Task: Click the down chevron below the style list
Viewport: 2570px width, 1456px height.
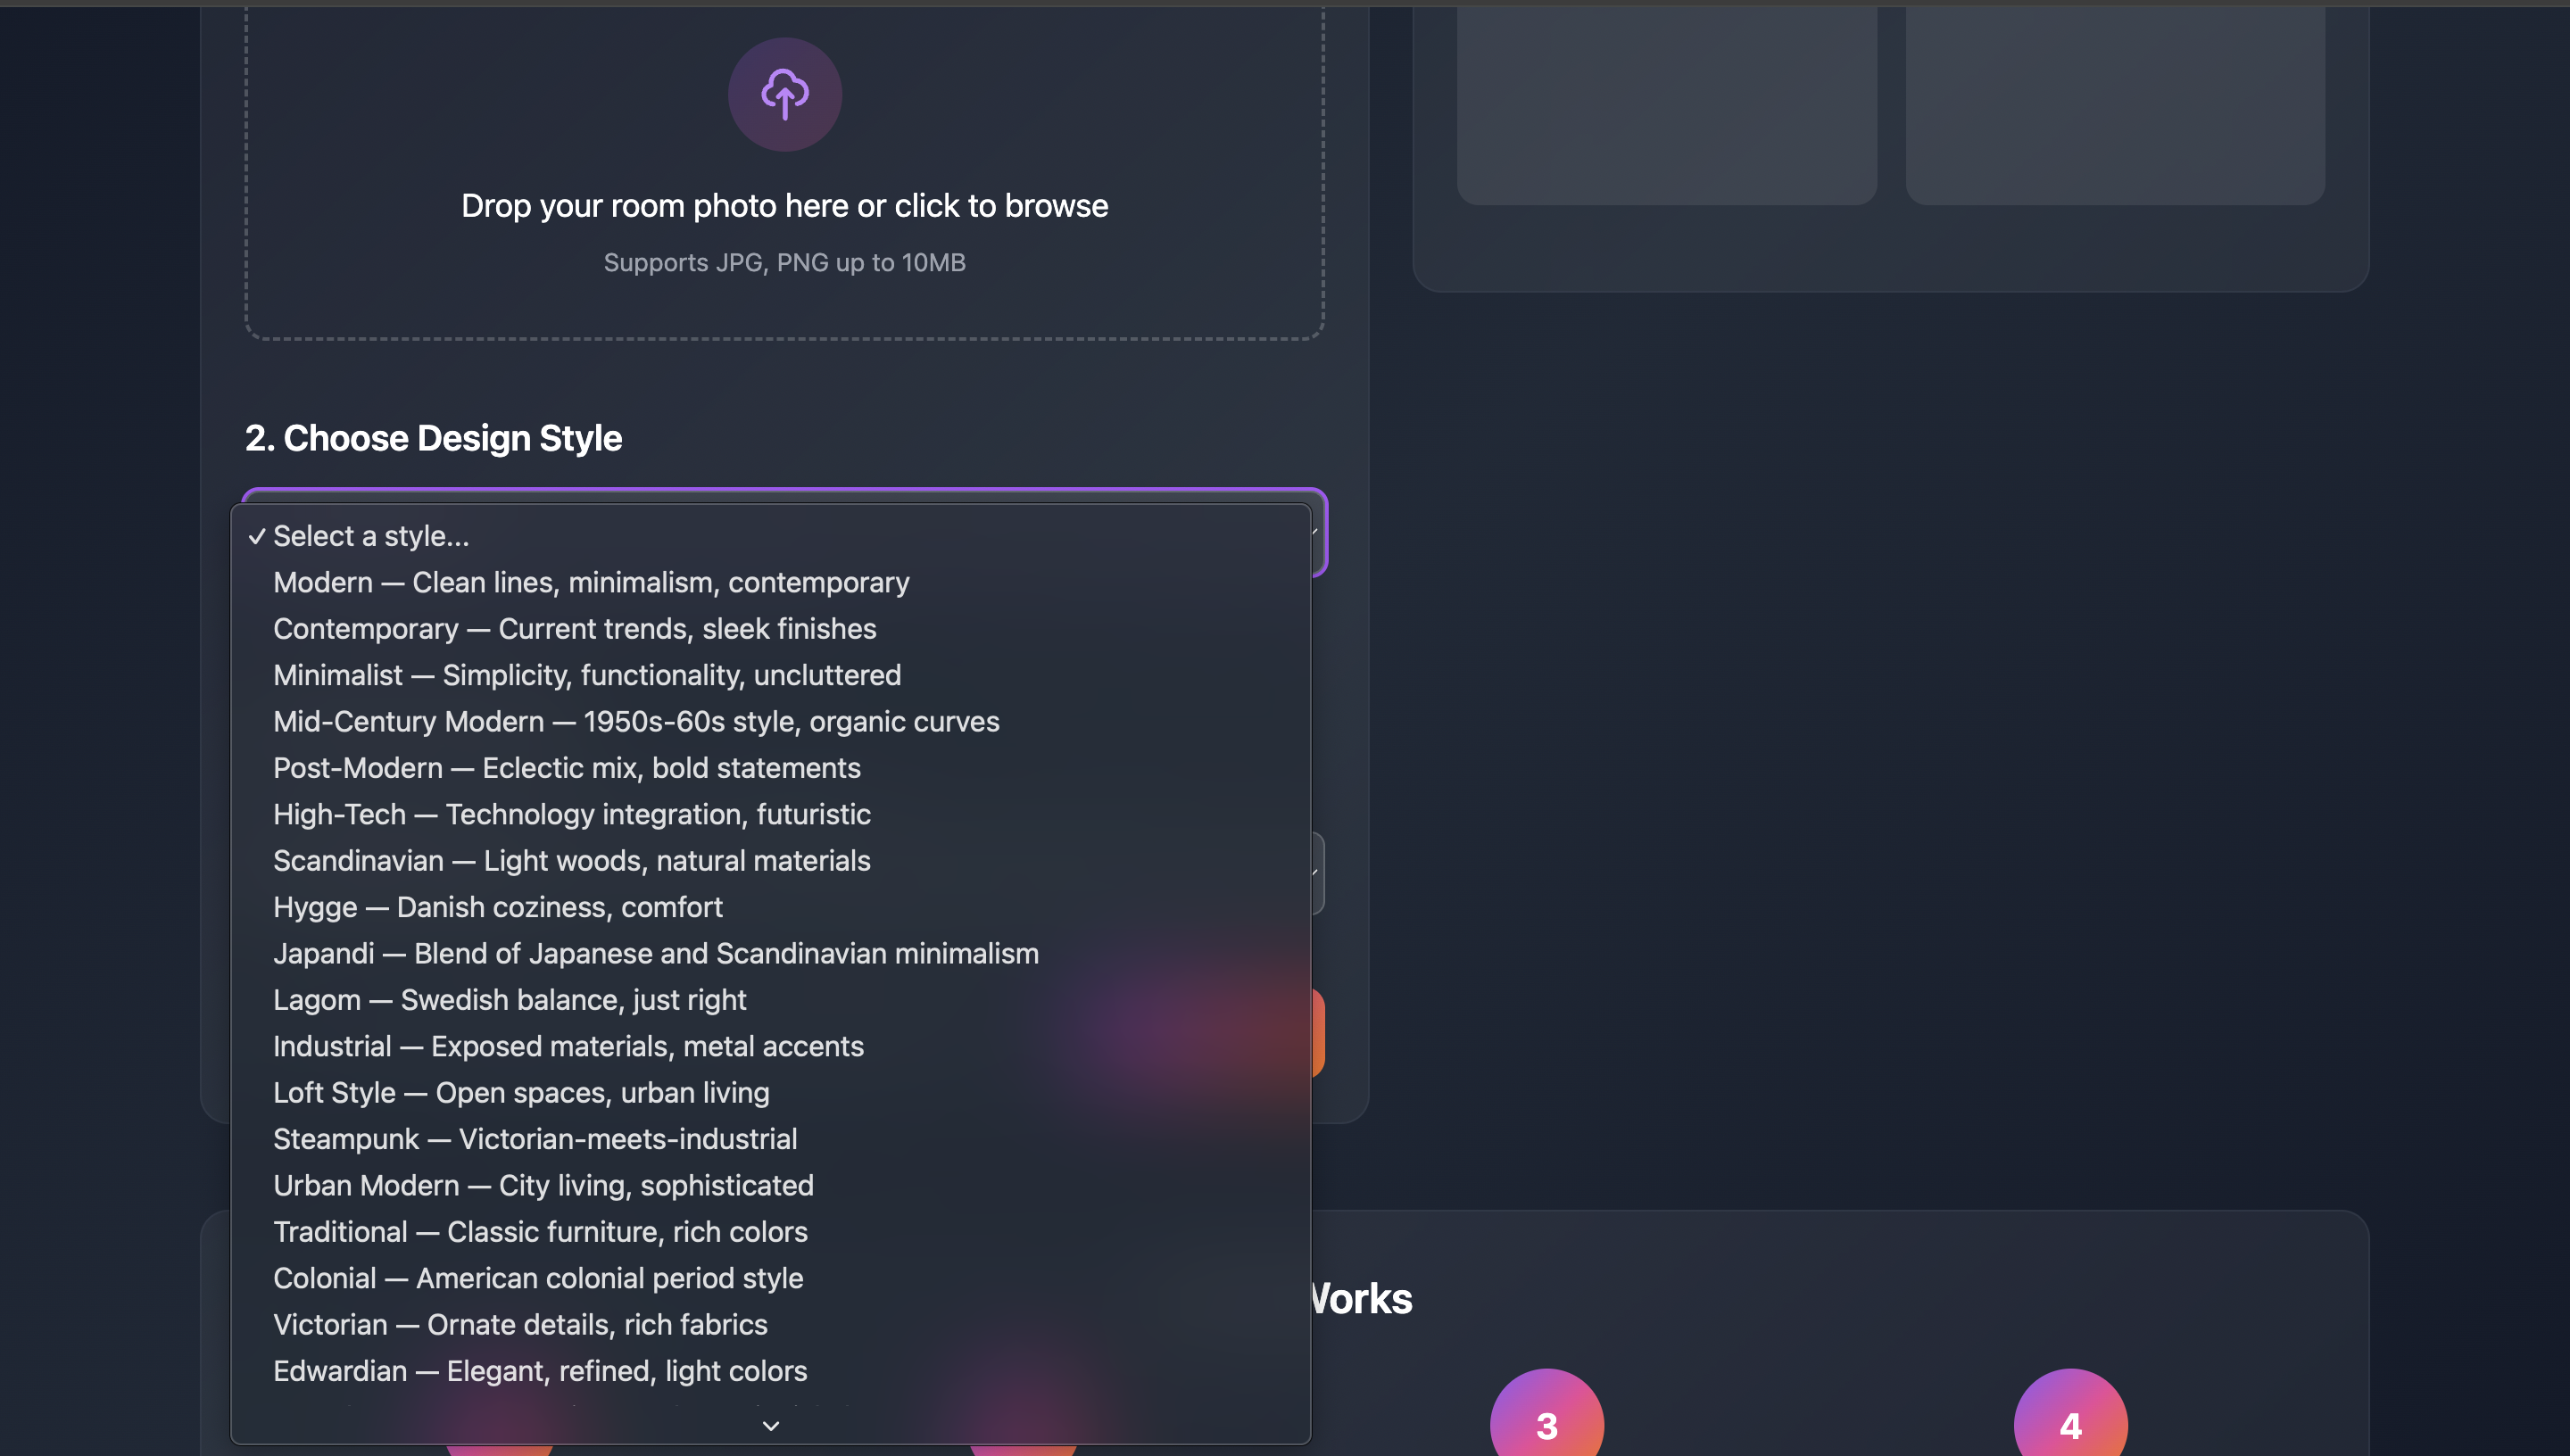Action: (x=770, y=1425)
